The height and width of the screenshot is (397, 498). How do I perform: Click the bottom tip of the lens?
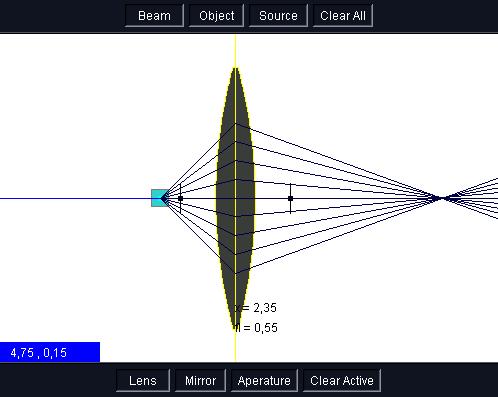235,328
